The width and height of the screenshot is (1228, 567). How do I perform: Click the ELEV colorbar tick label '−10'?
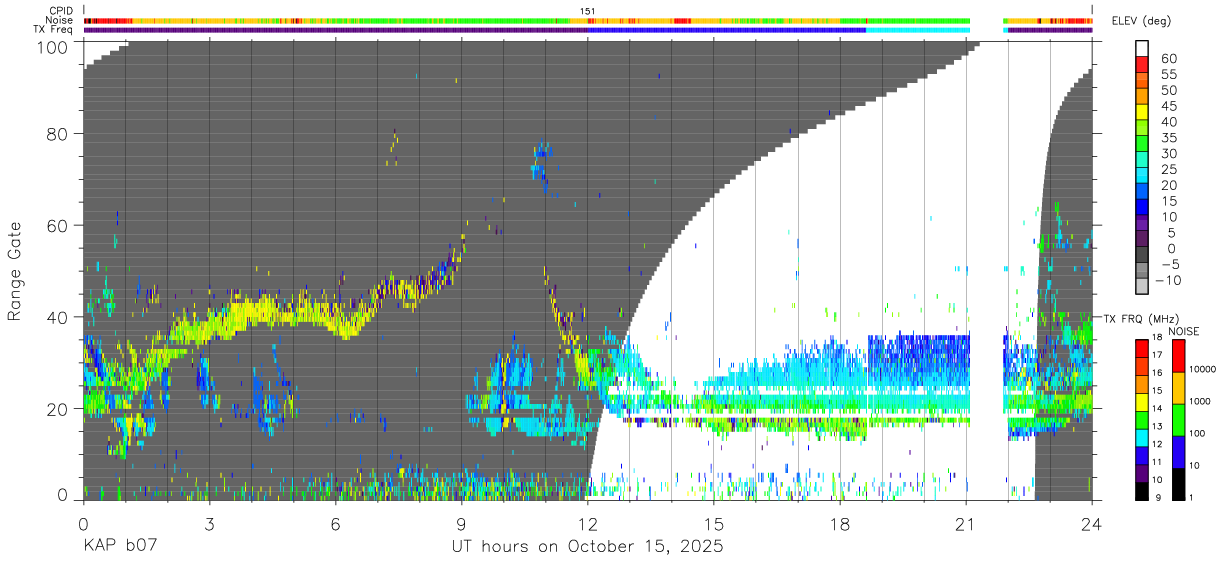[1169, 280]
